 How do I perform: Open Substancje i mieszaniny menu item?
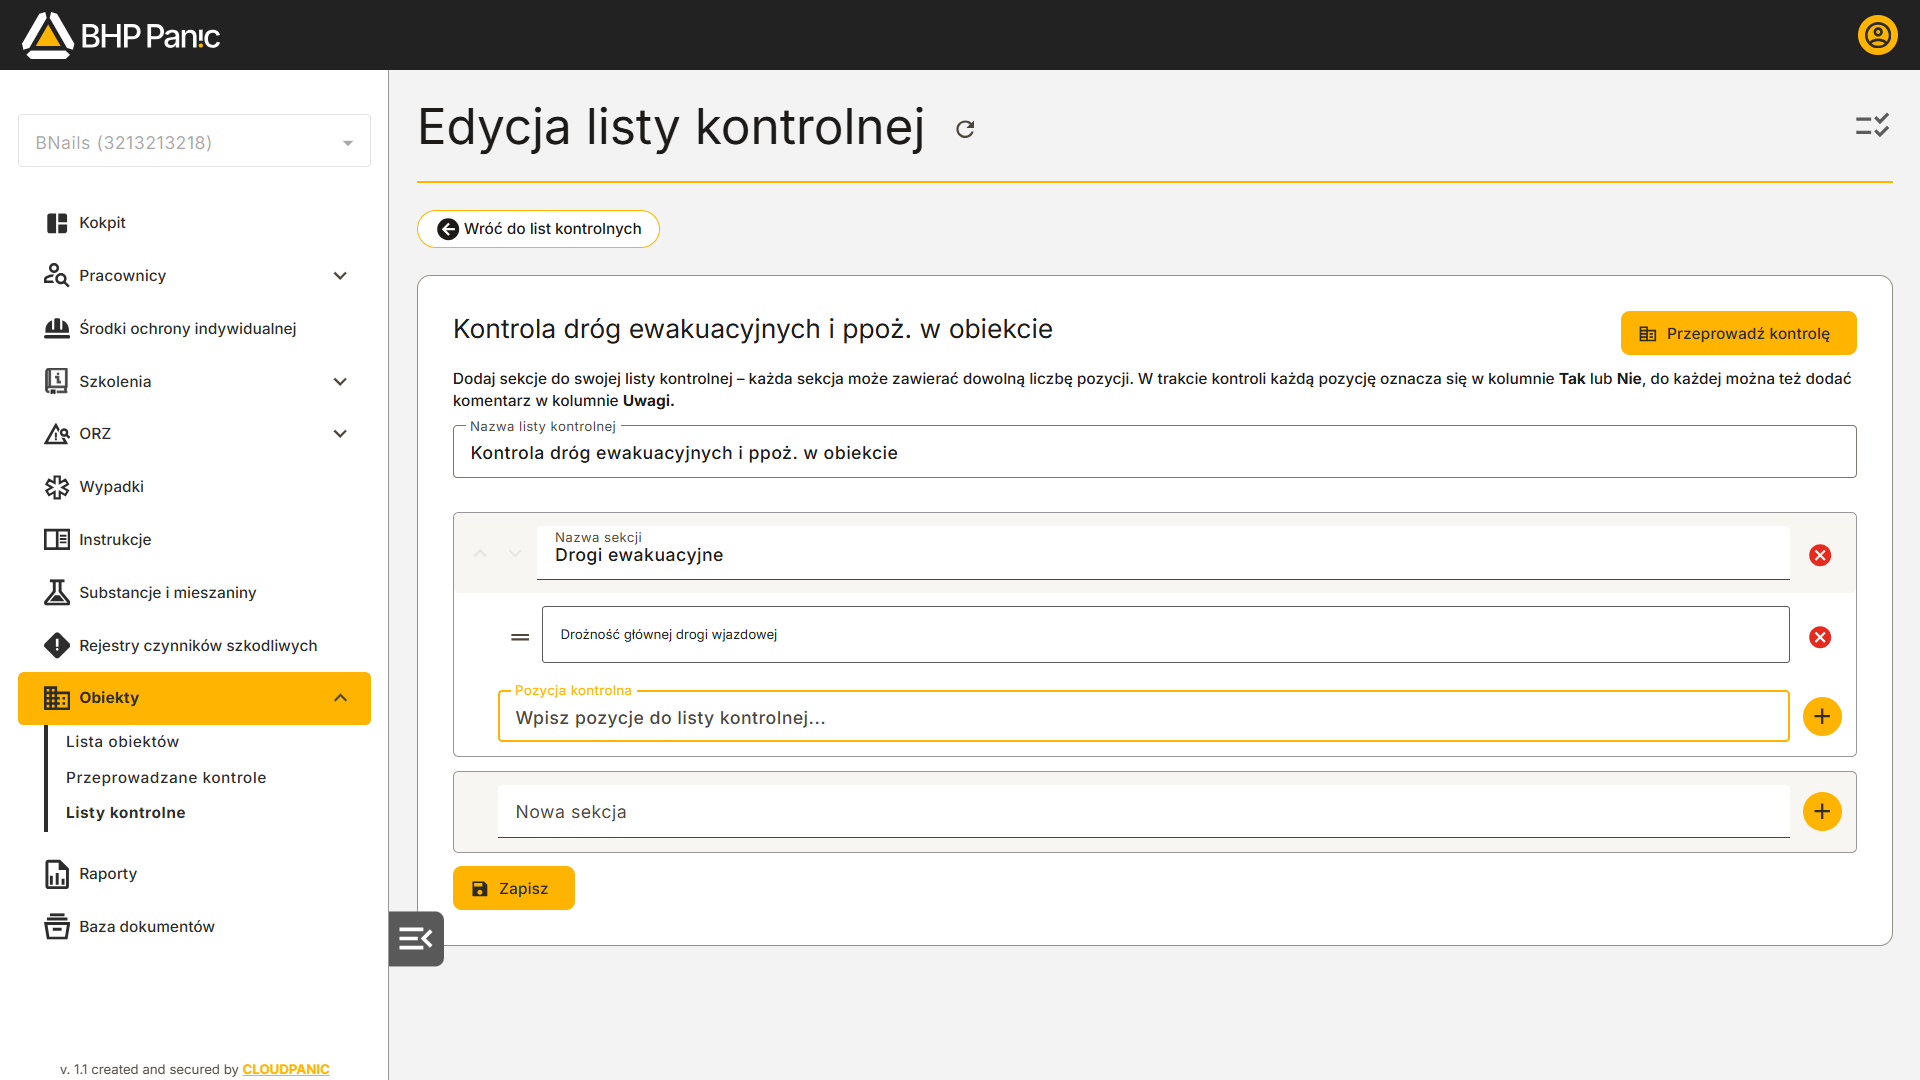(x=194, y=593)
